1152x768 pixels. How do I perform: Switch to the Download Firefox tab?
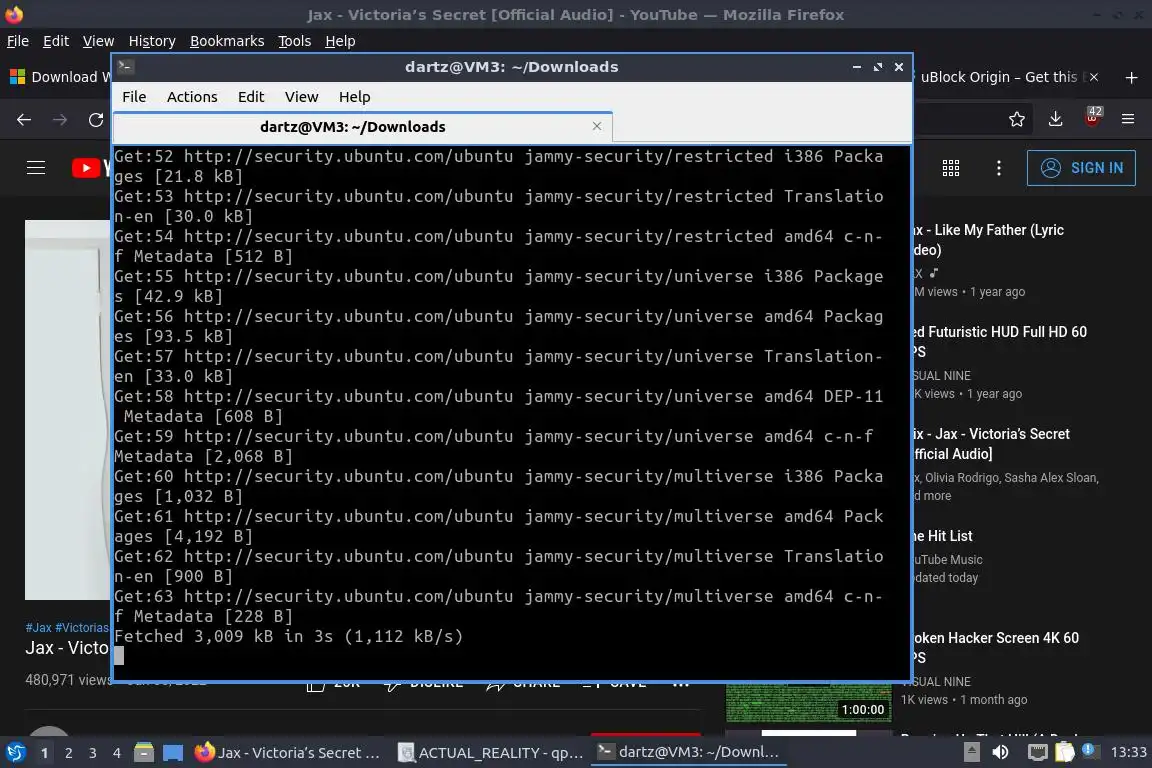(x=59, y=77)
